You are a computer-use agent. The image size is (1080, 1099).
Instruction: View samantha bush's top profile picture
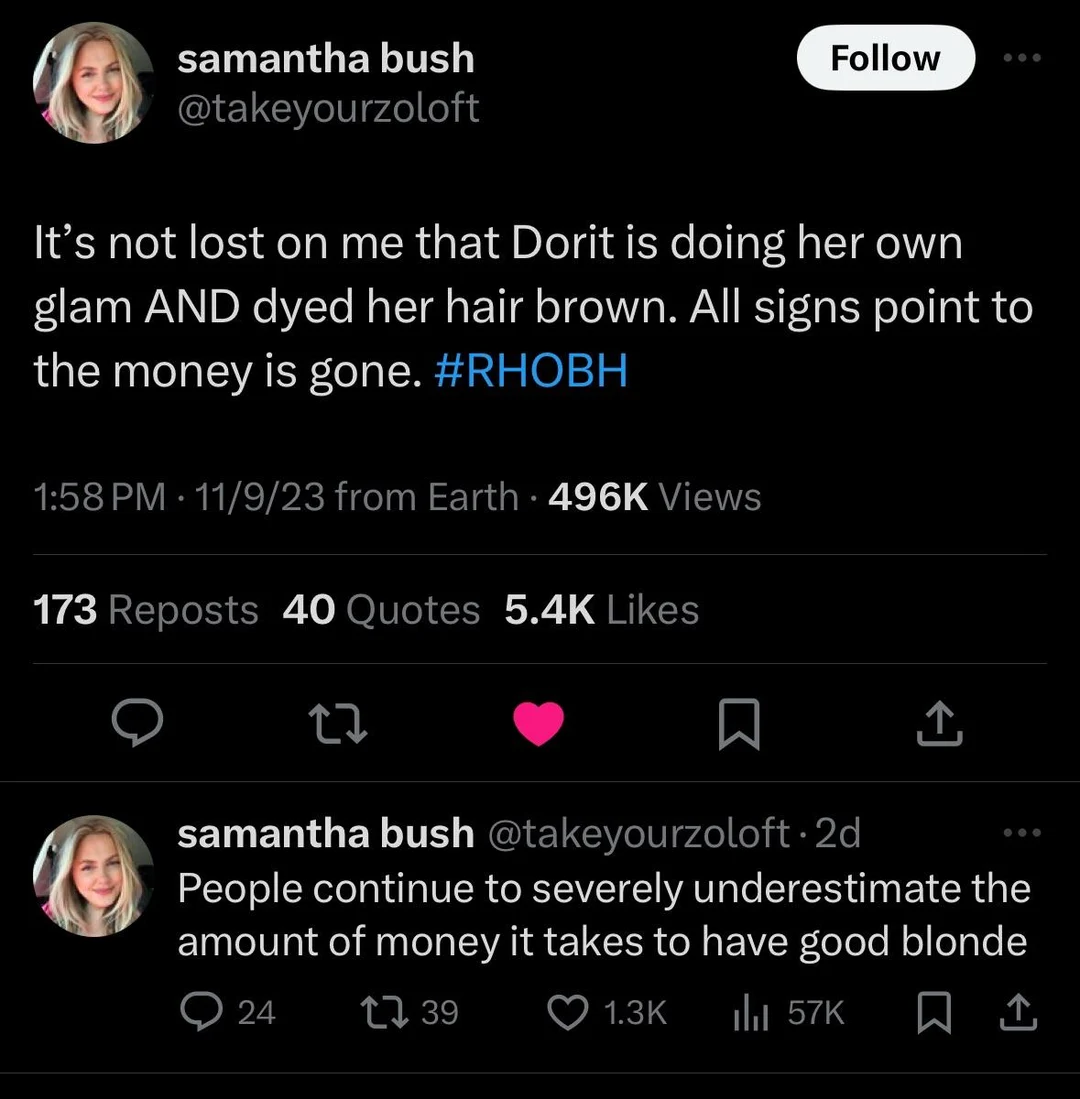pos(93,84)
